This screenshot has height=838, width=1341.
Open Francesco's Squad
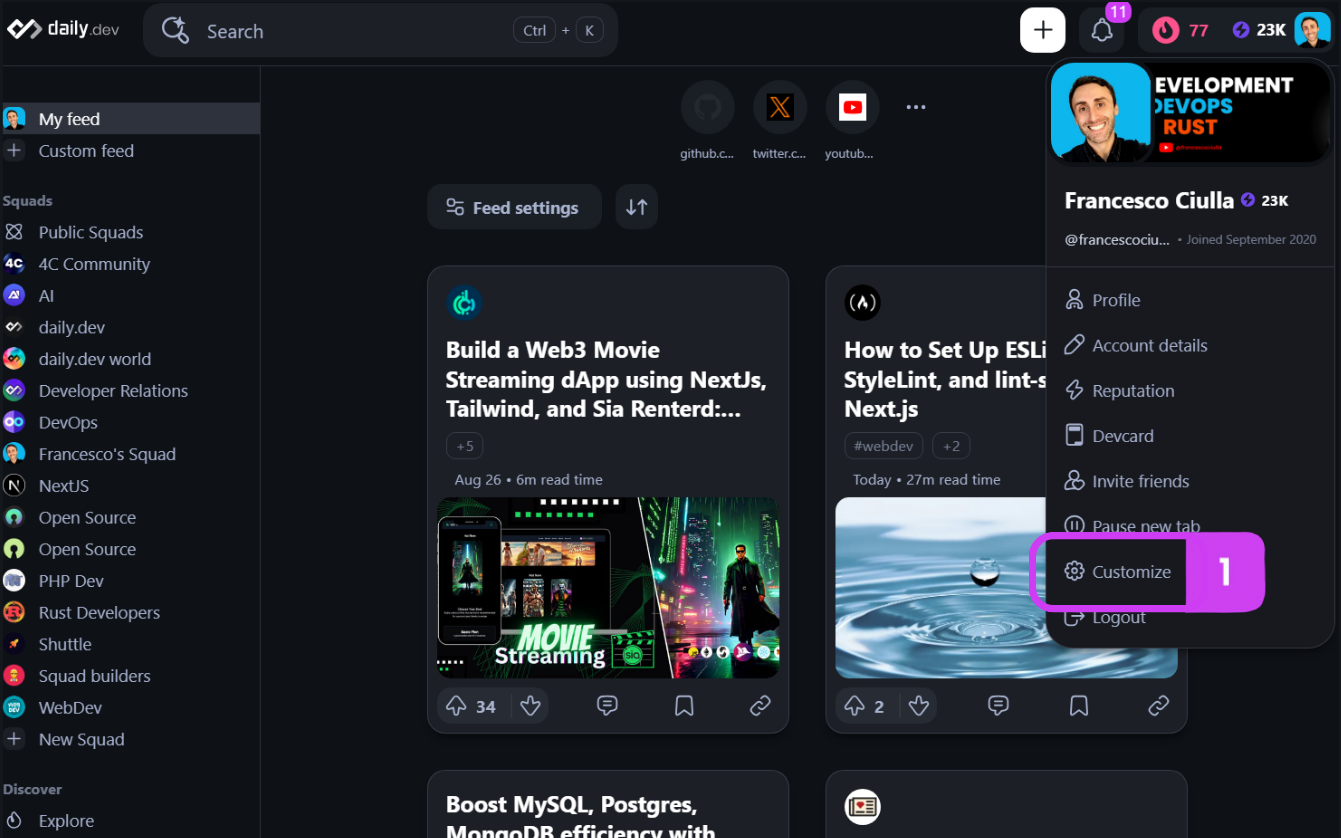(x=130, y=454)
